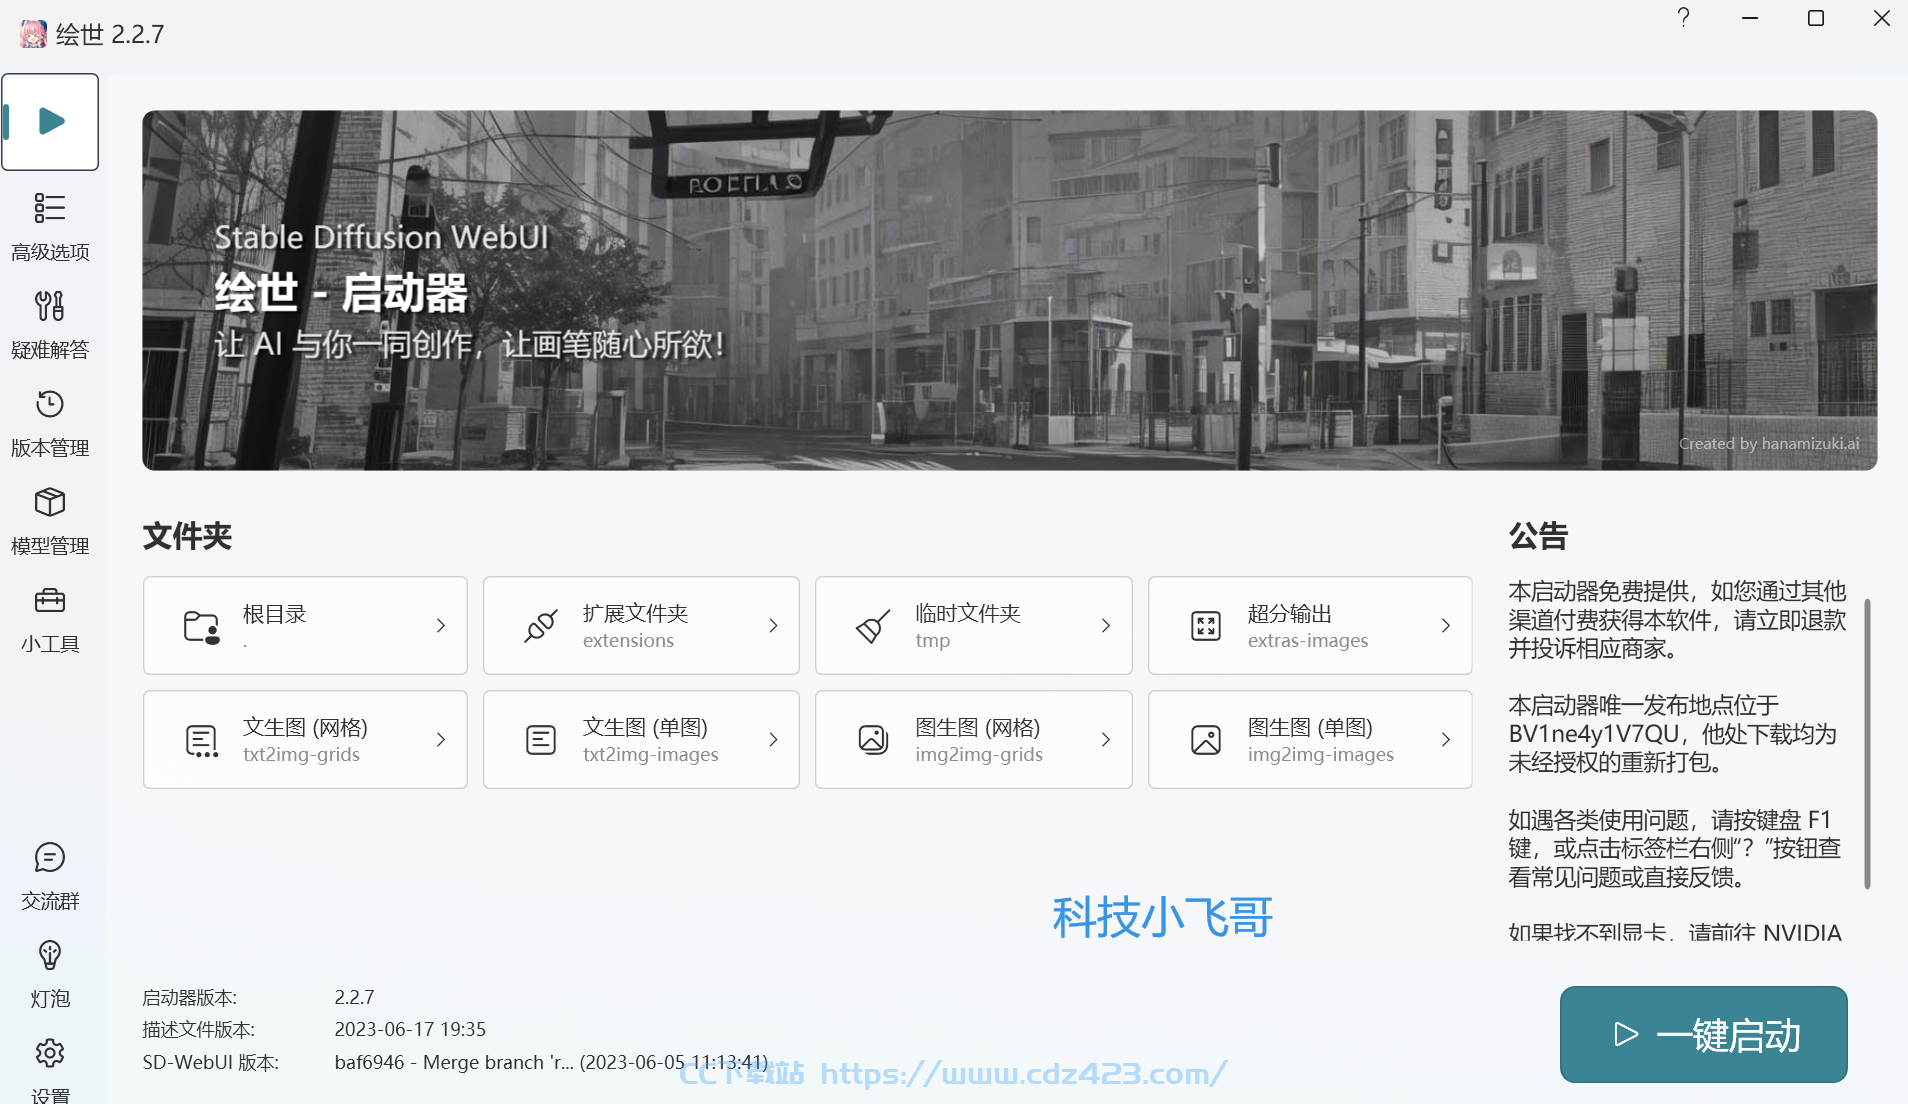Viewport: 1908px width, 1104px height.
Task: Click the images icon on 图生图 (网格) card
Action: click(873, 740)
